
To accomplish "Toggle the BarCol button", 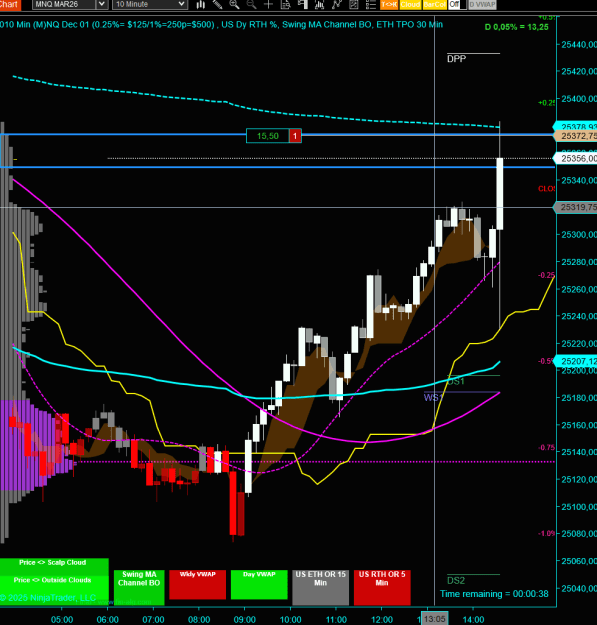I will (x=434, y=4).
